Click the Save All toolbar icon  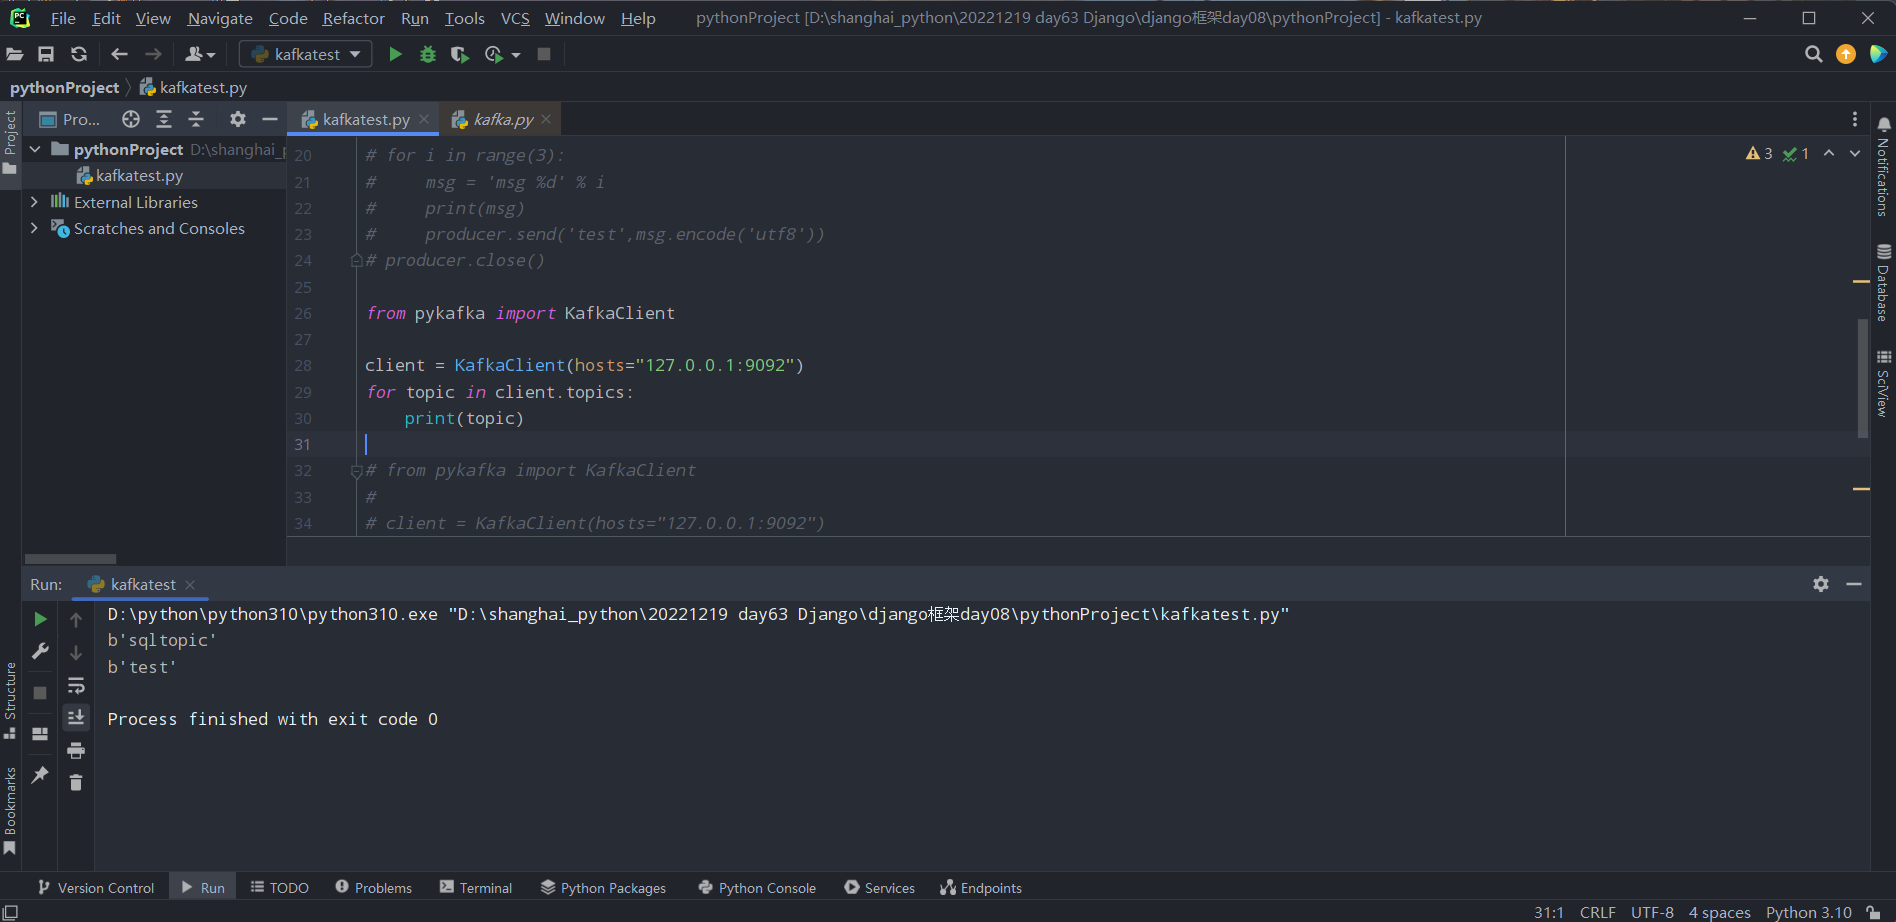click(x=46, y=54)
